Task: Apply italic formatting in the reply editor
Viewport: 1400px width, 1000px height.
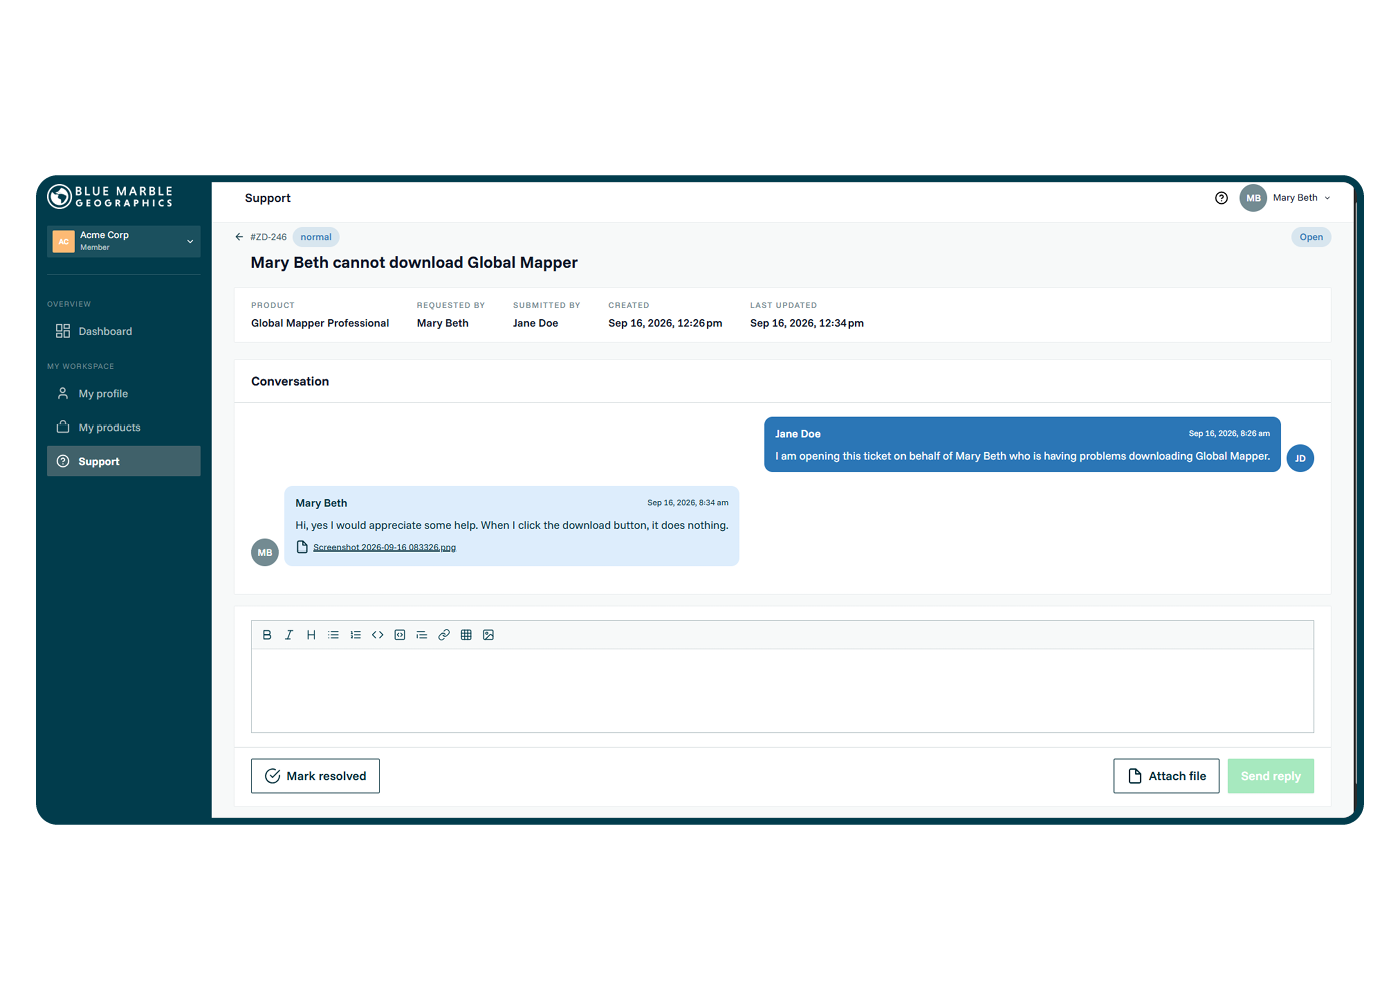Action: 289,635
